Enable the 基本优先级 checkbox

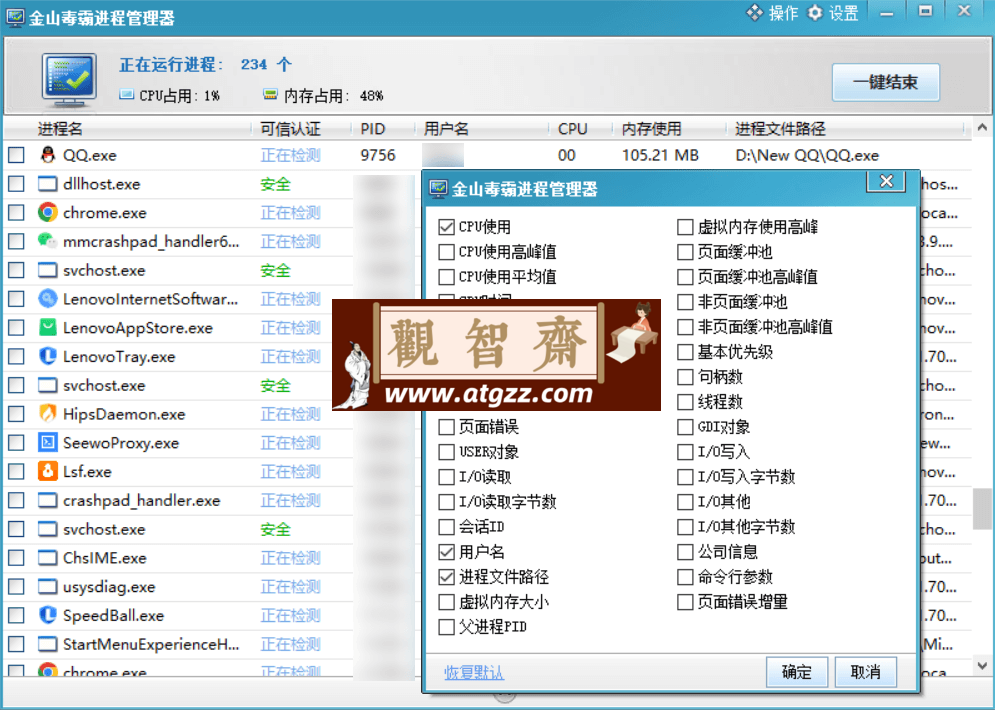[x=685, y=352]
